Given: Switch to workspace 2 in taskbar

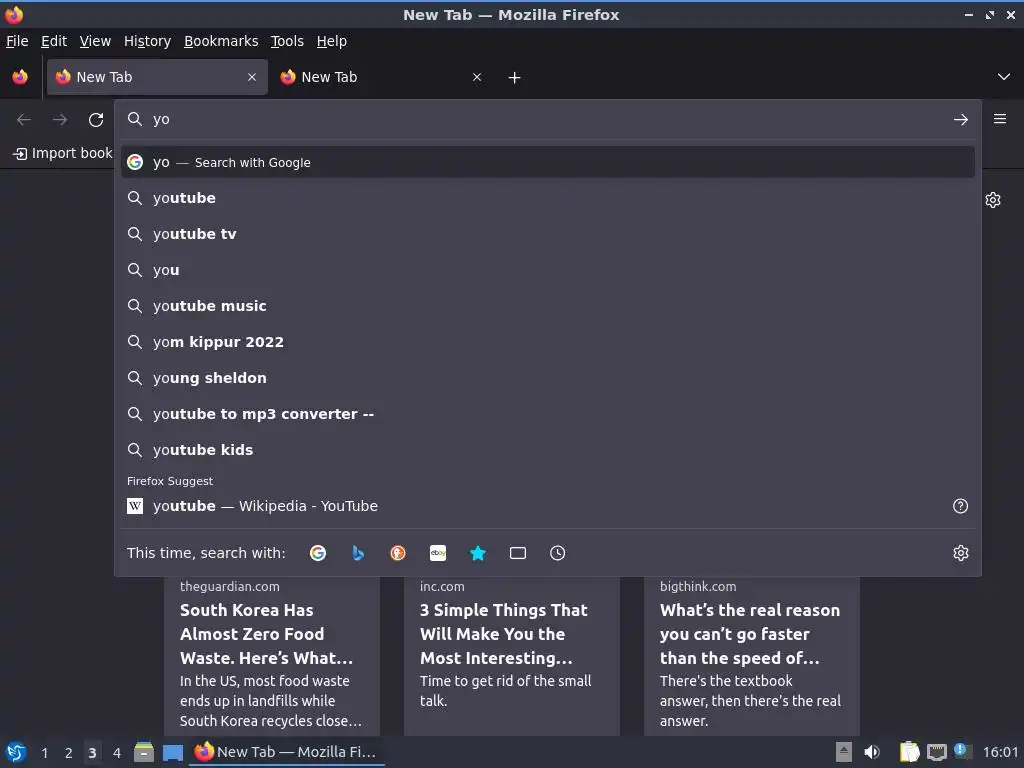Looking at the screenshot, I should (x=69, y=753).
